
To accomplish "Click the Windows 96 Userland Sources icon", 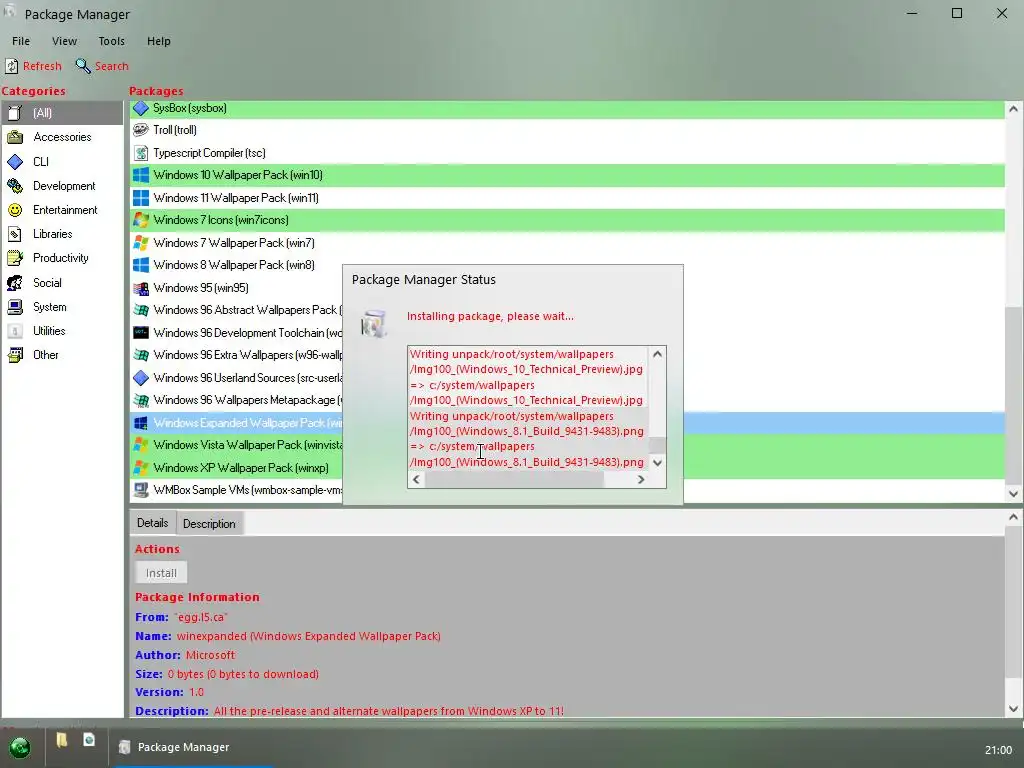I will point(140,377).
